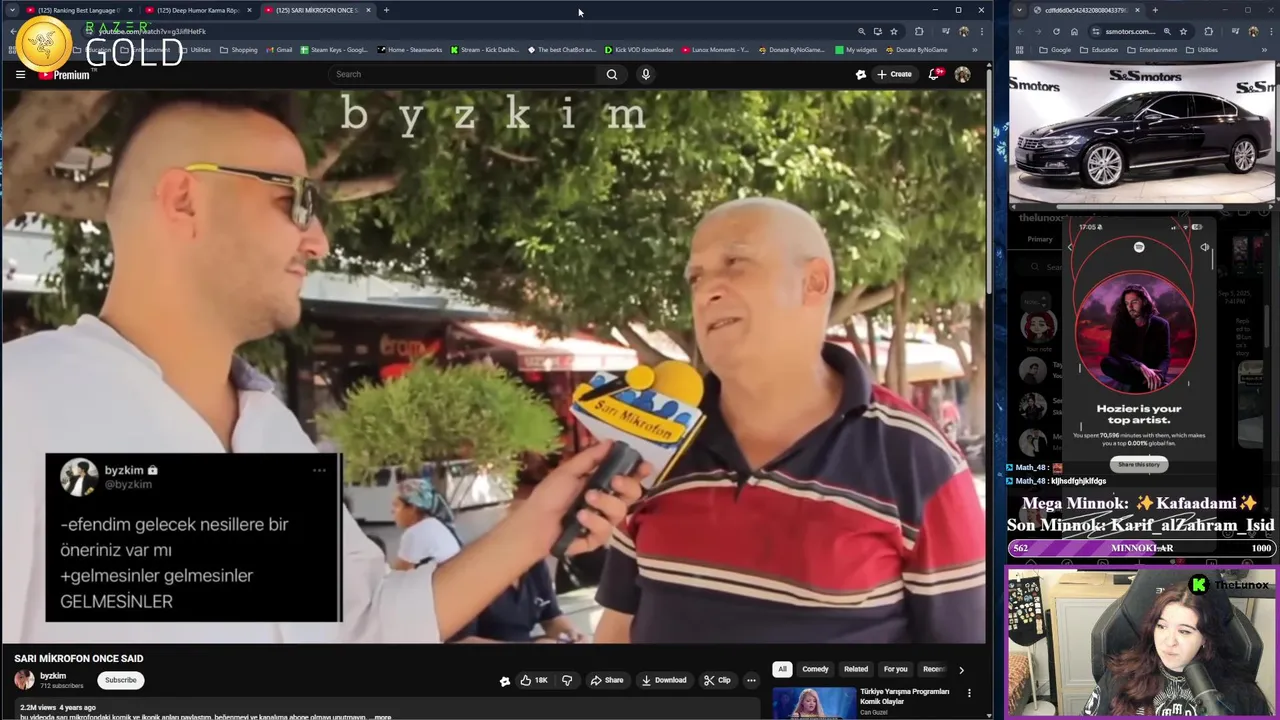Viewport: 1280px width, 720px height.
Task: Open site information icon in ssmotors address bar
Action: pos(1096,31)
